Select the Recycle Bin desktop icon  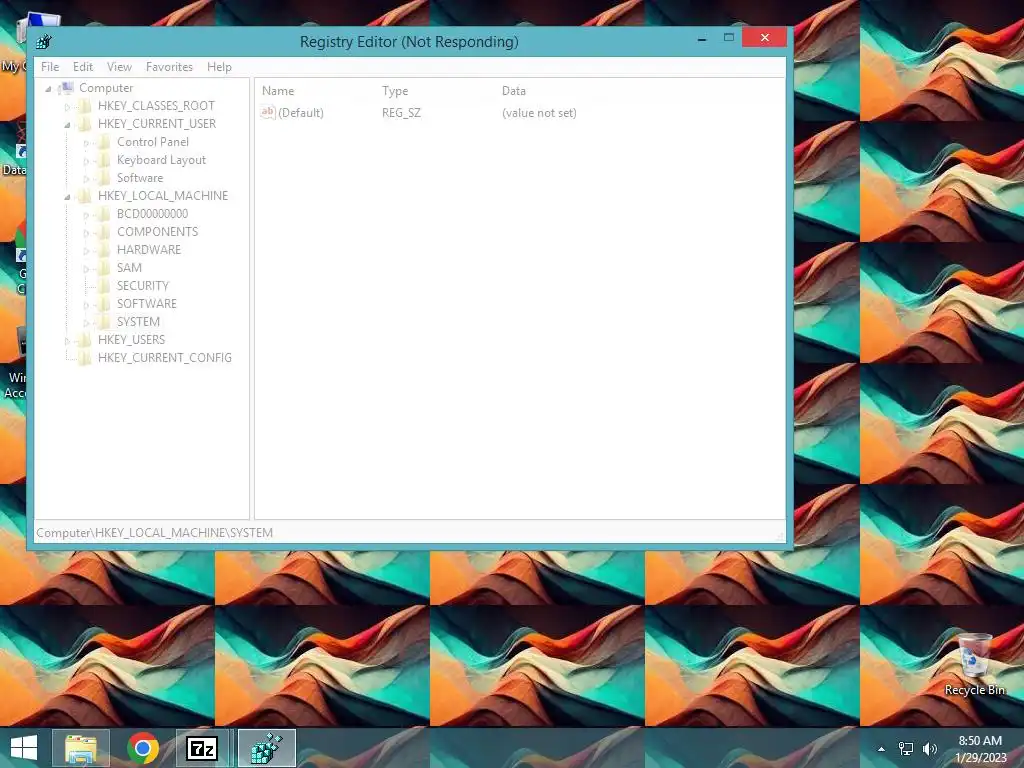point(974,664)
